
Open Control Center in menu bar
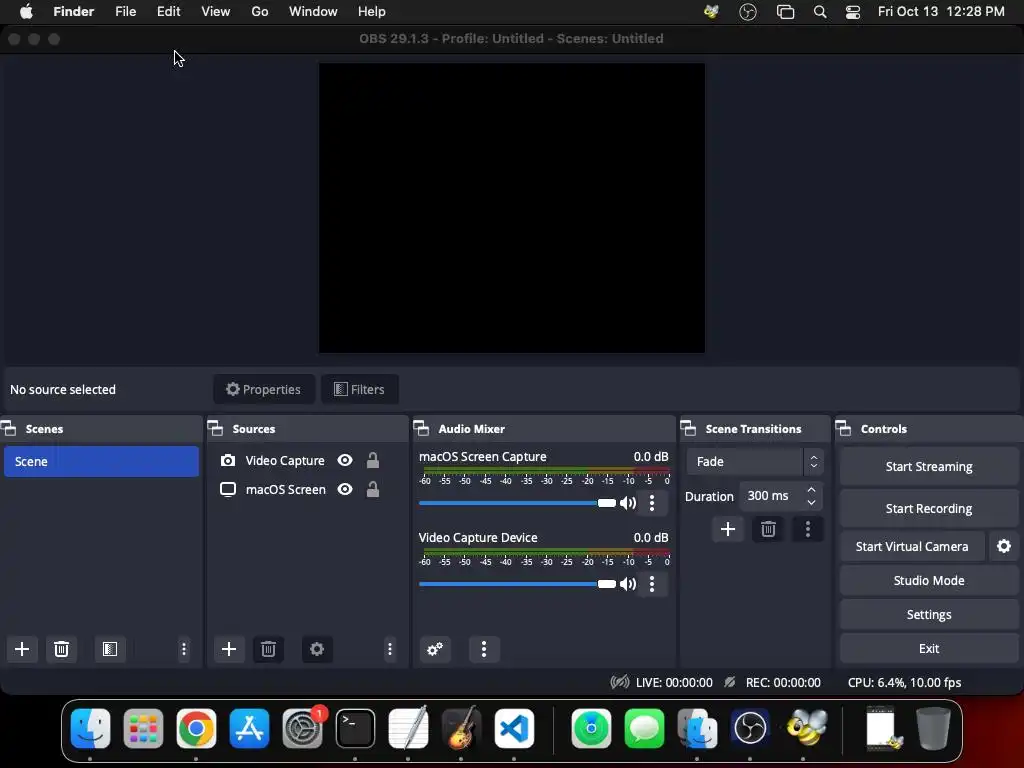853,12
